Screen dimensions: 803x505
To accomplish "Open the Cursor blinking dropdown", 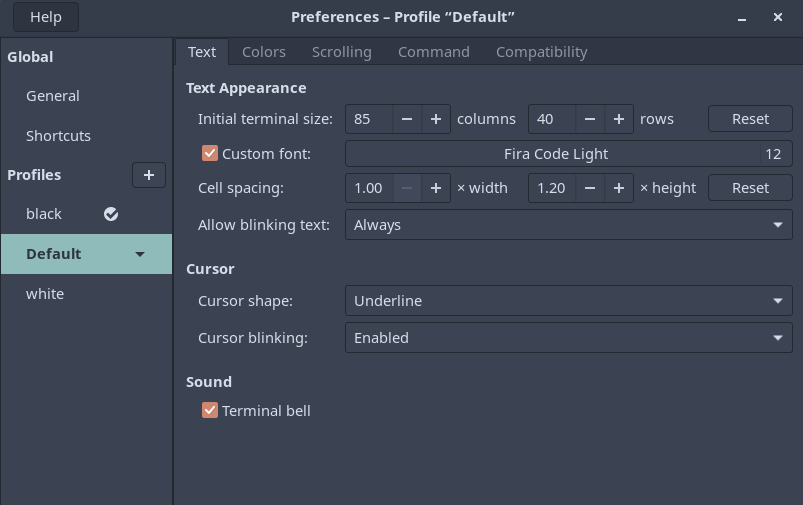I will (569, 338).
